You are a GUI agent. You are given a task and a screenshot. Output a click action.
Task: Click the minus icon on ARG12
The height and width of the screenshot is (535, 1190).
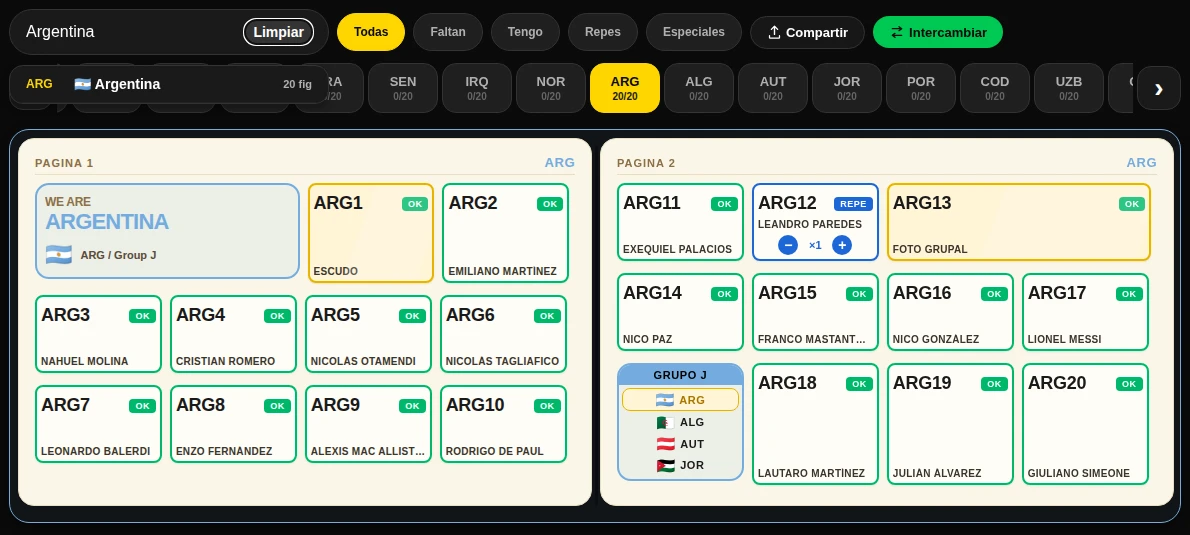[x=788, y=245]
